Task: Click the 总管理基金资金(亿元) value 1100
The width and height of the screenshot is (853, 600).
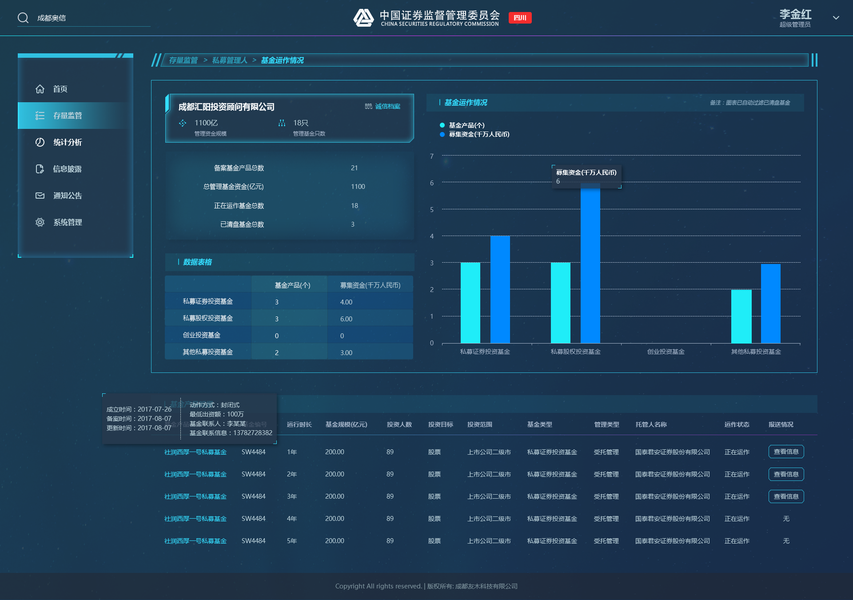Action: [358, 187]
